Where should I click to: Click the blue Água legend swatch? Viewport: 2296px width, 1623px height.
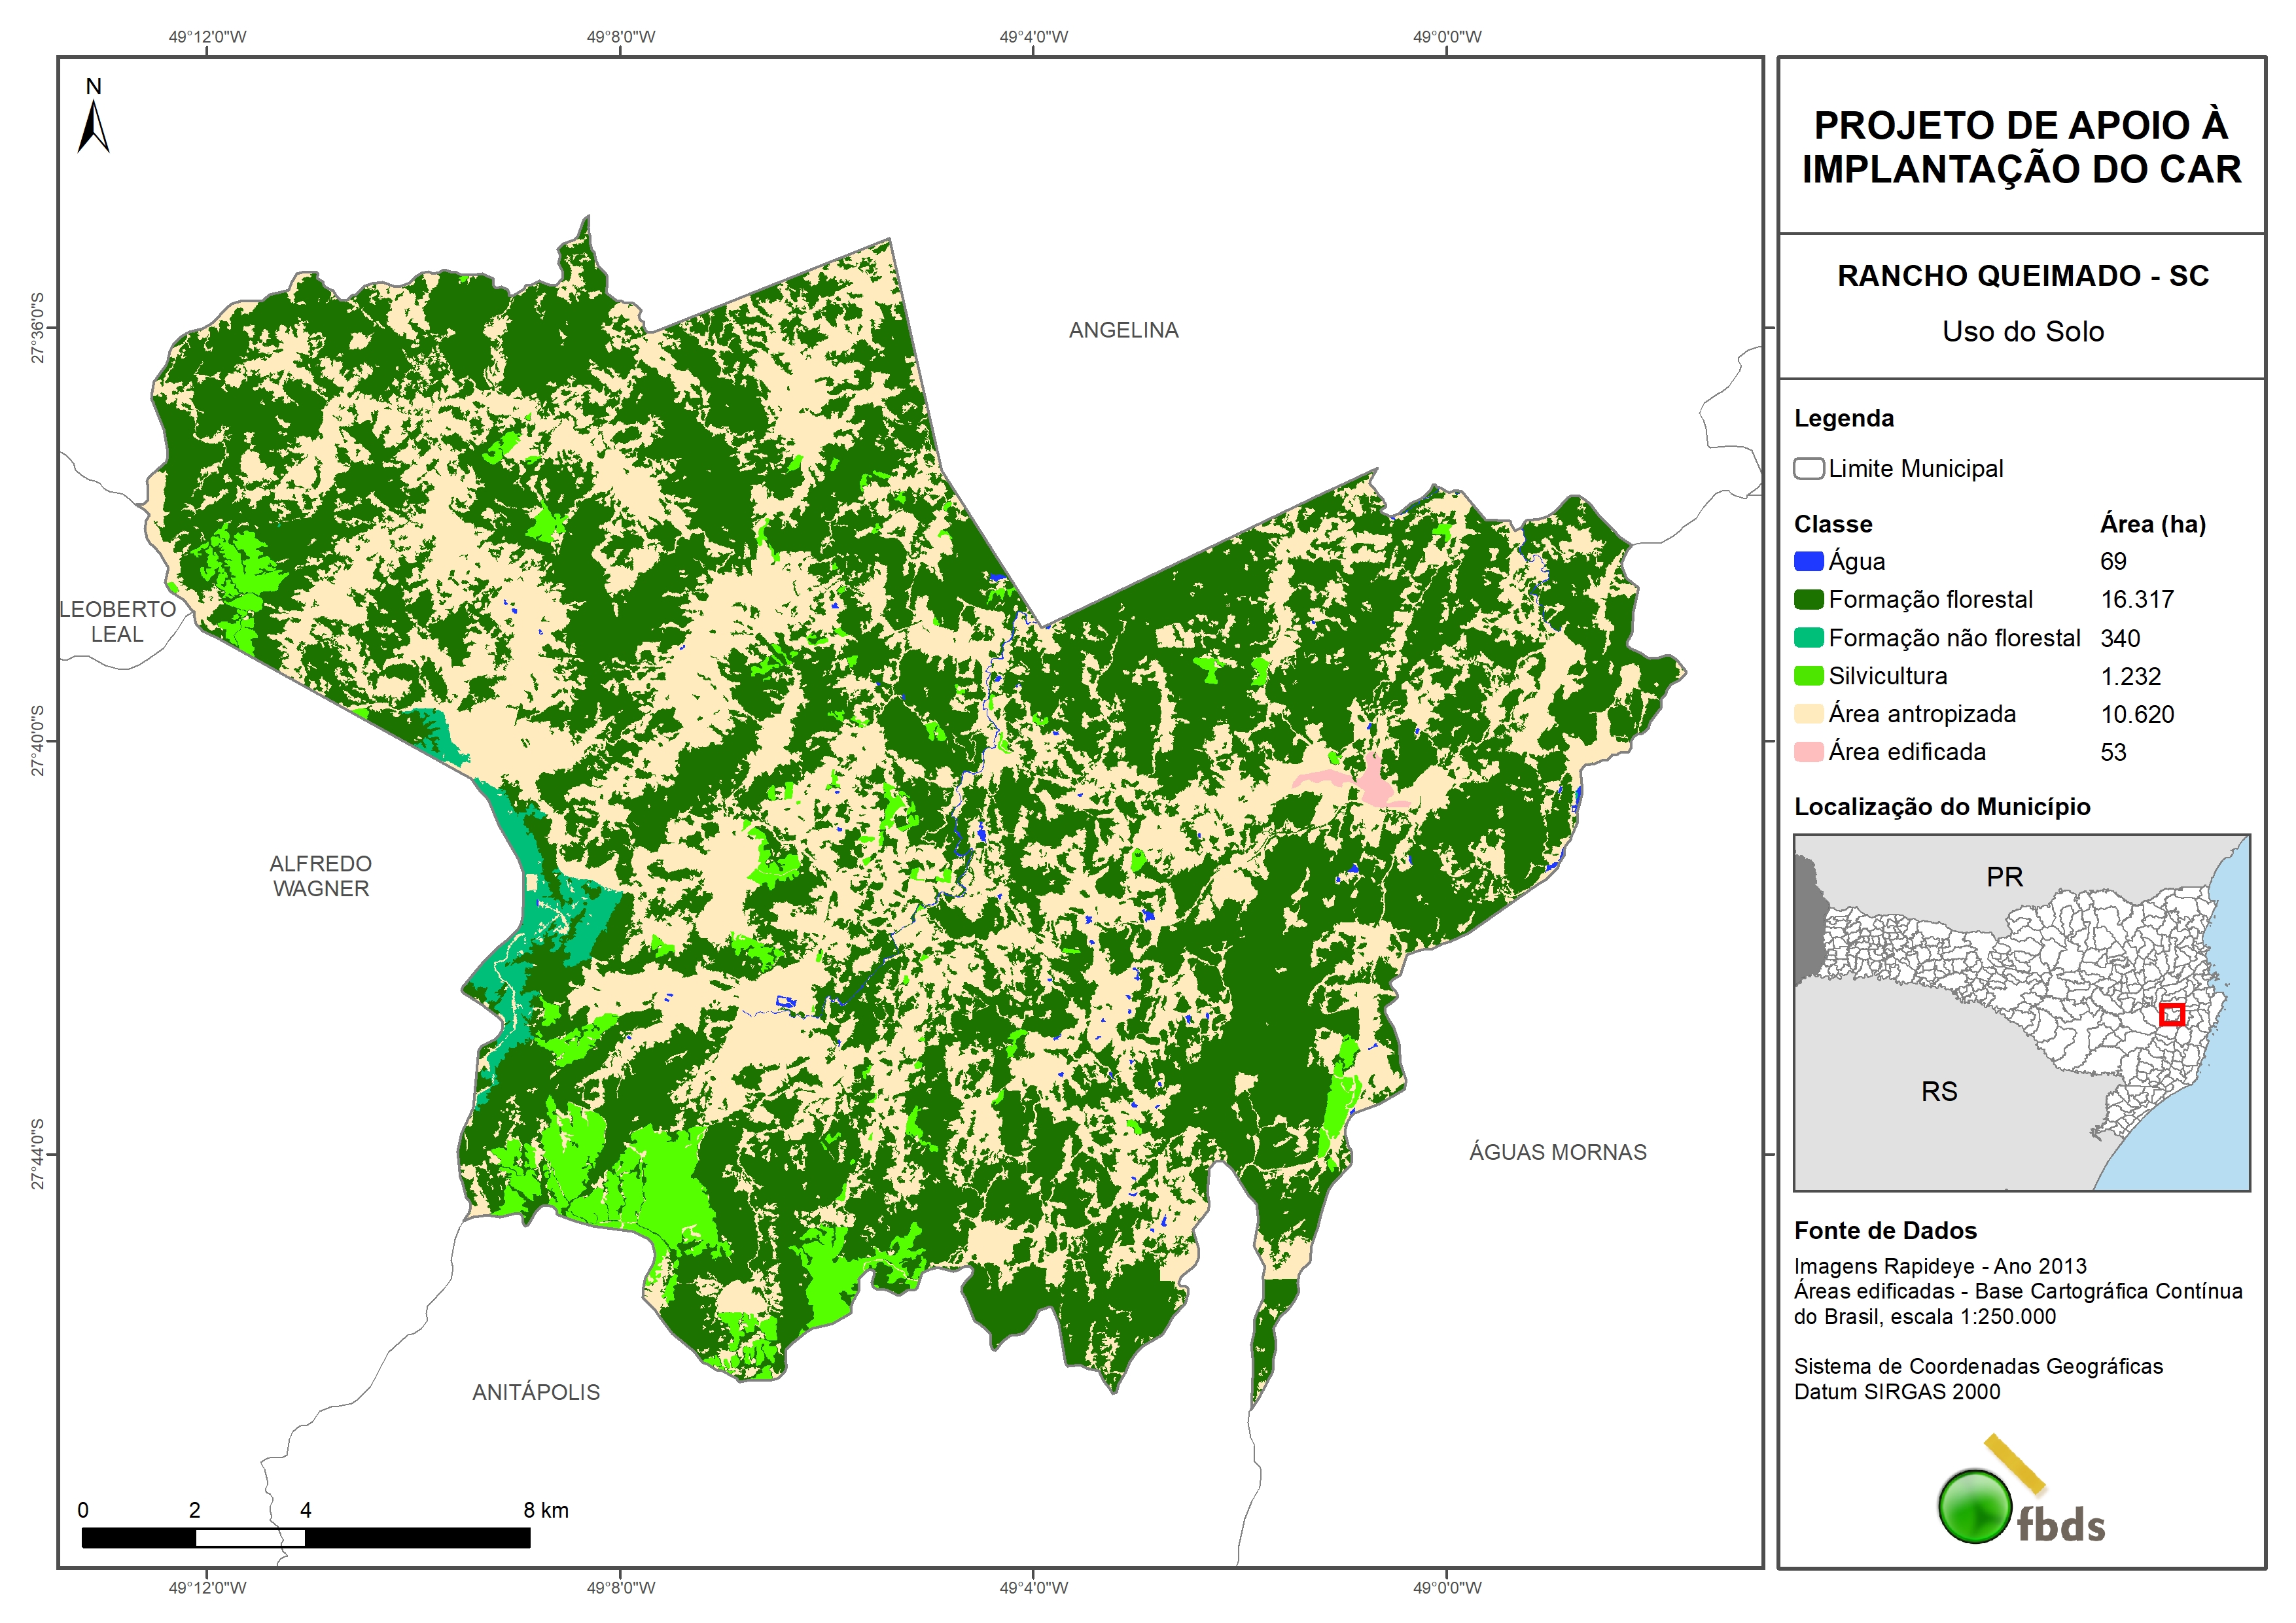coord(1808,562)
